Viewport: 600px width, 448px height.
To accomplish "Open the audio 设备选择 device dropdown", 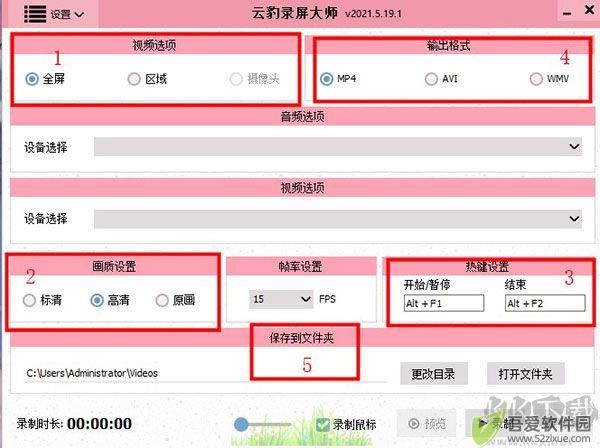I will click(338, 147).
